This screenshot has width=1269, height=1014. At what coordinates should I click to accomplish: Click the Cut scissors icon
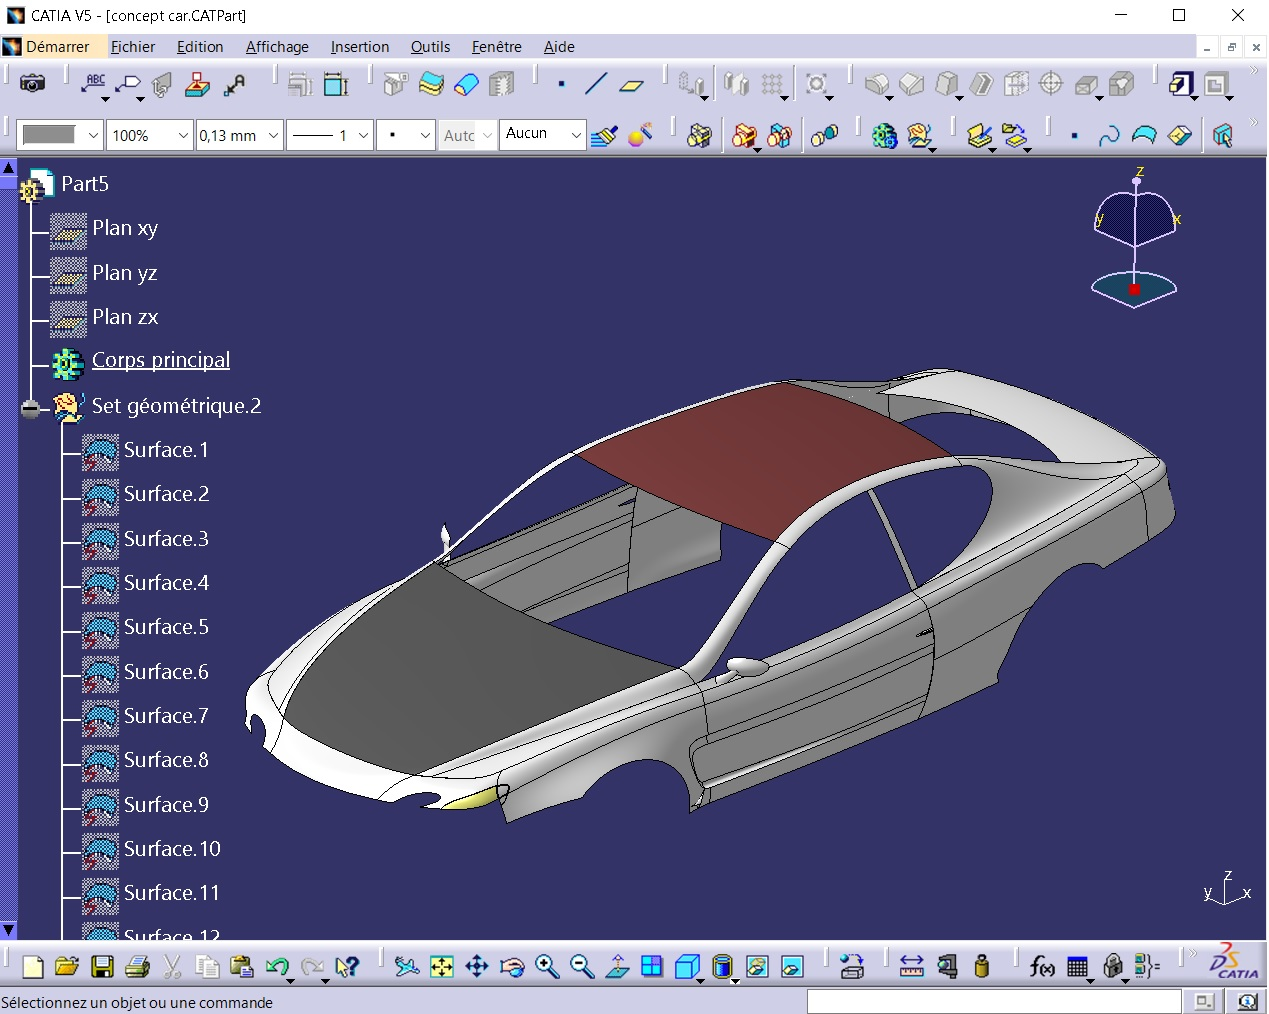172,966
